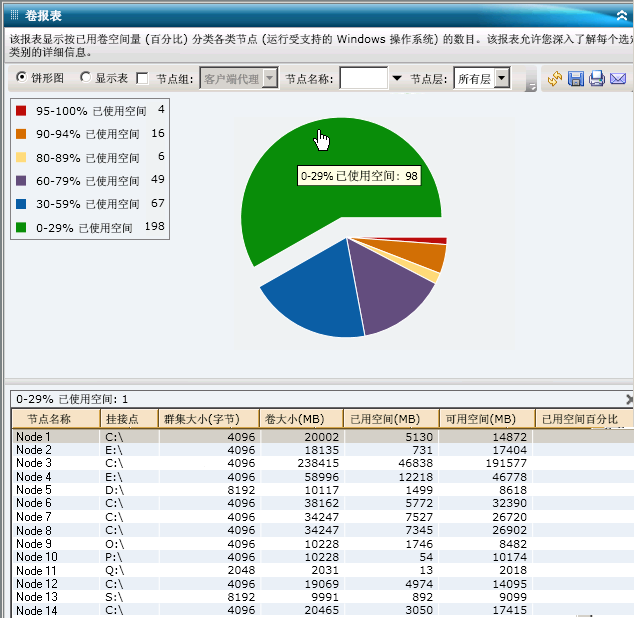
Task: Sort by the 节点名称 column header
Action: coord(56,419)
